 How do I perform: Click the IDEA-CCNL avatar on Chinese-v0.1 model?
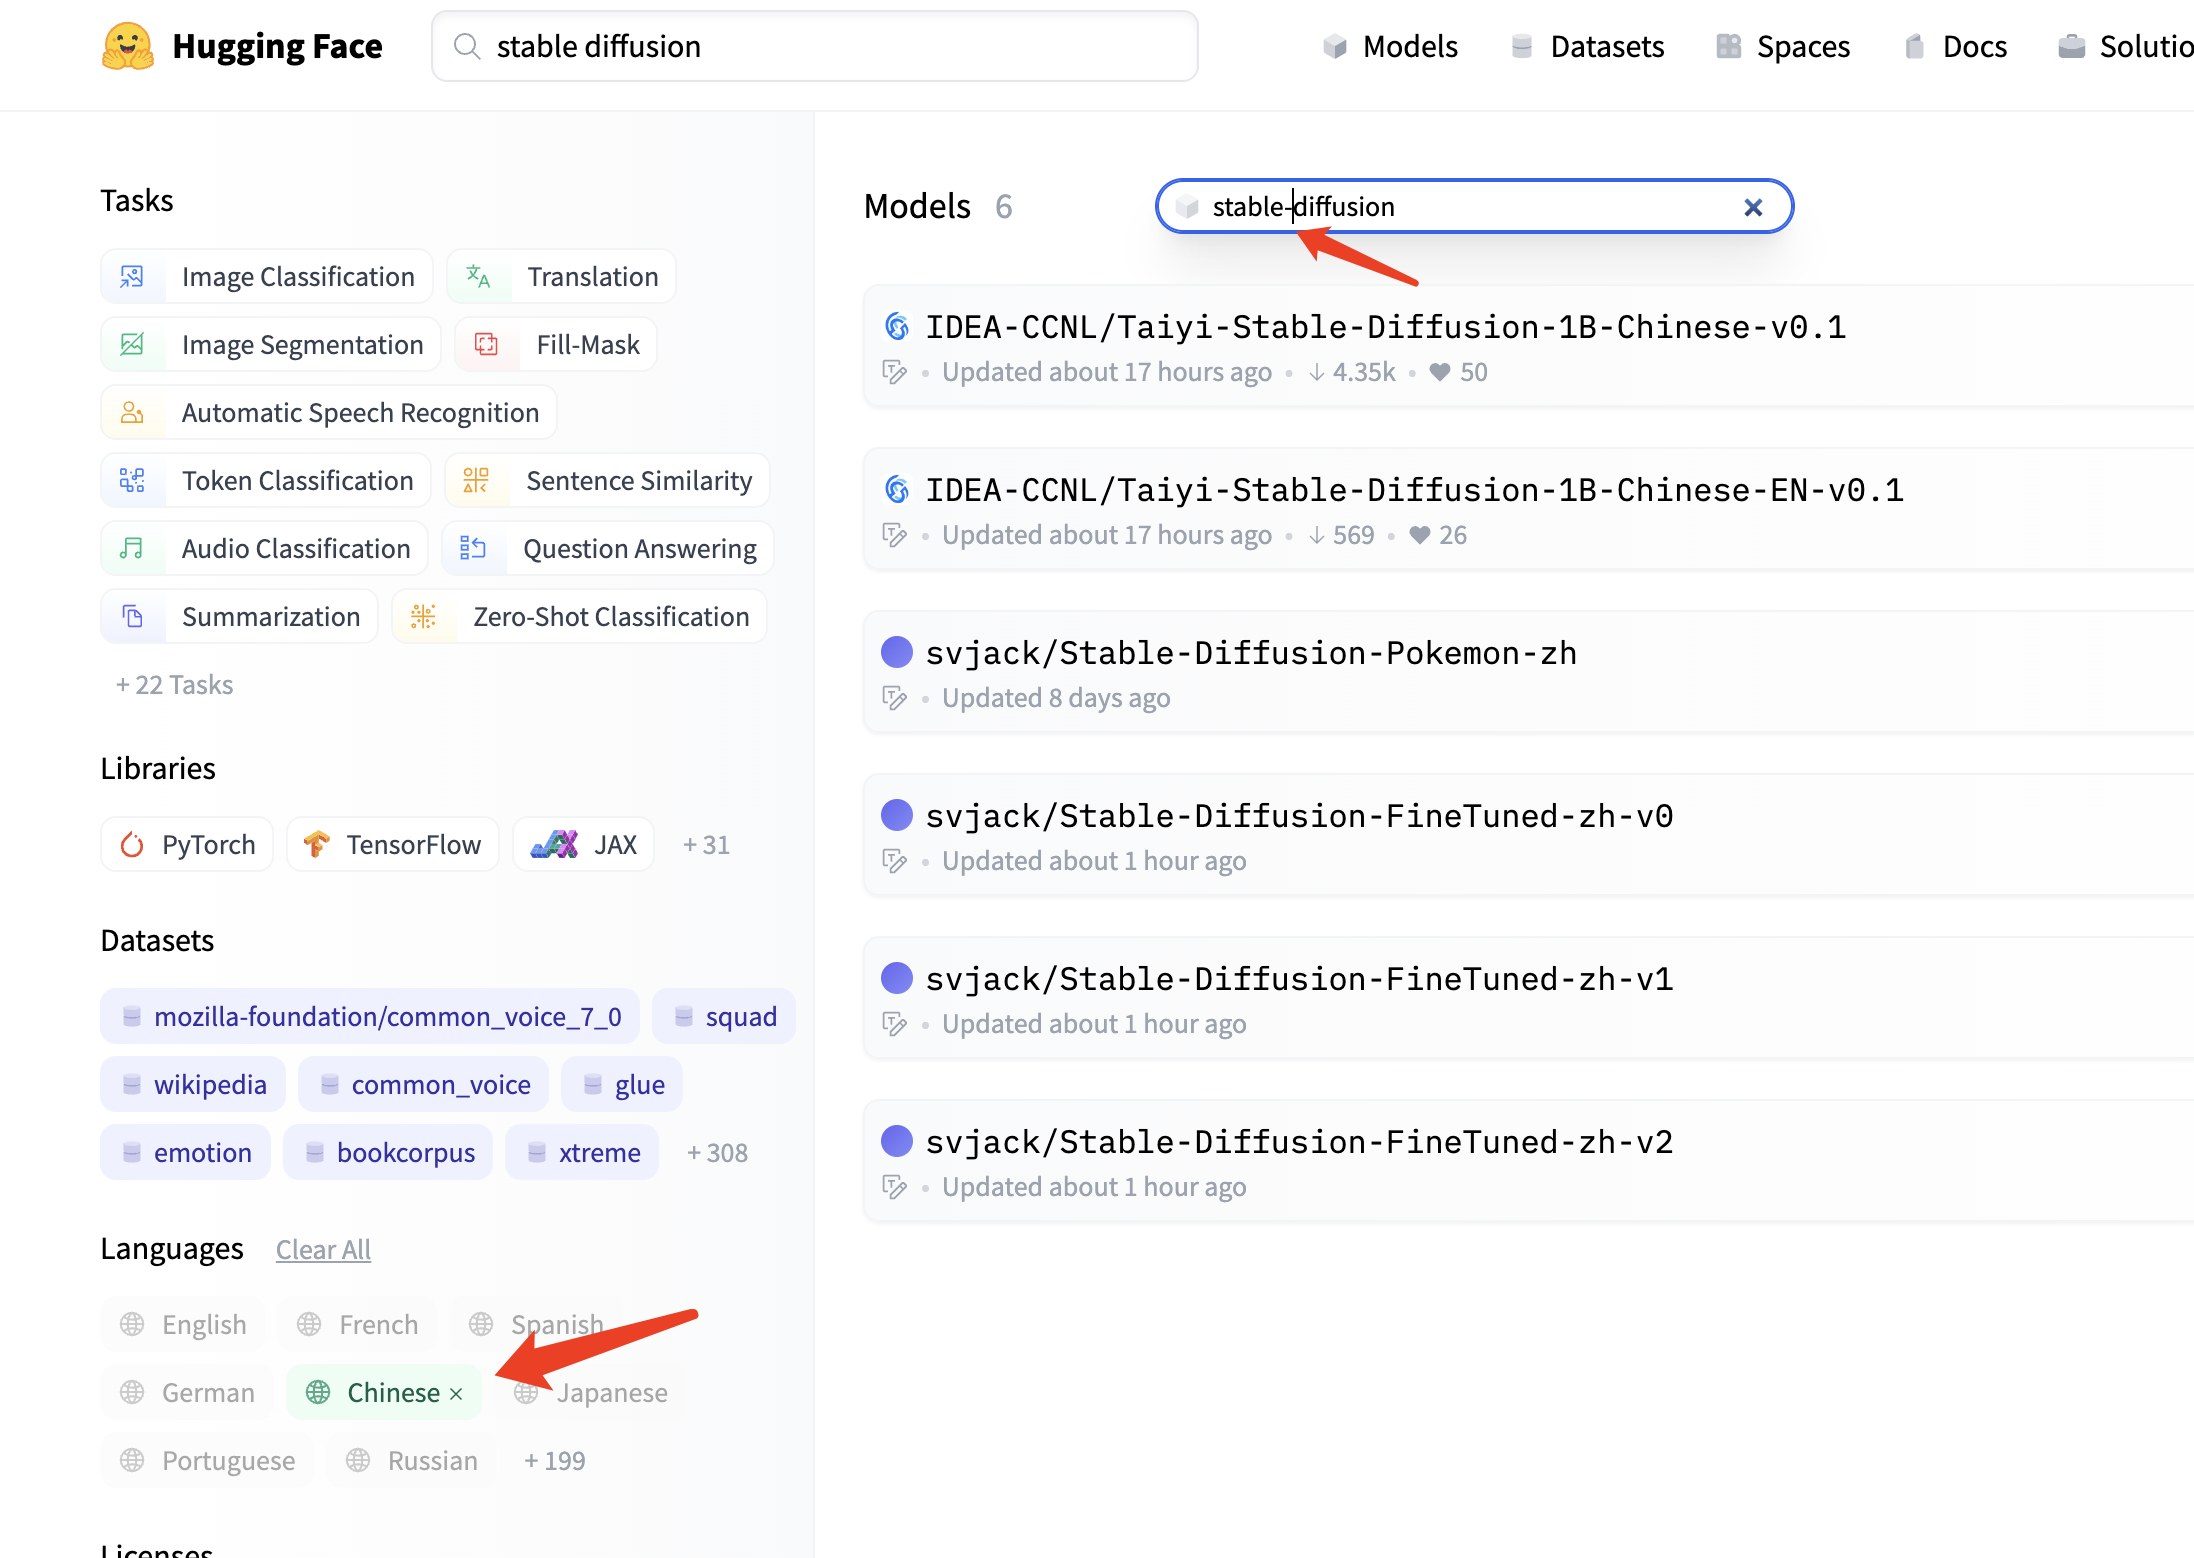[897, 327]
